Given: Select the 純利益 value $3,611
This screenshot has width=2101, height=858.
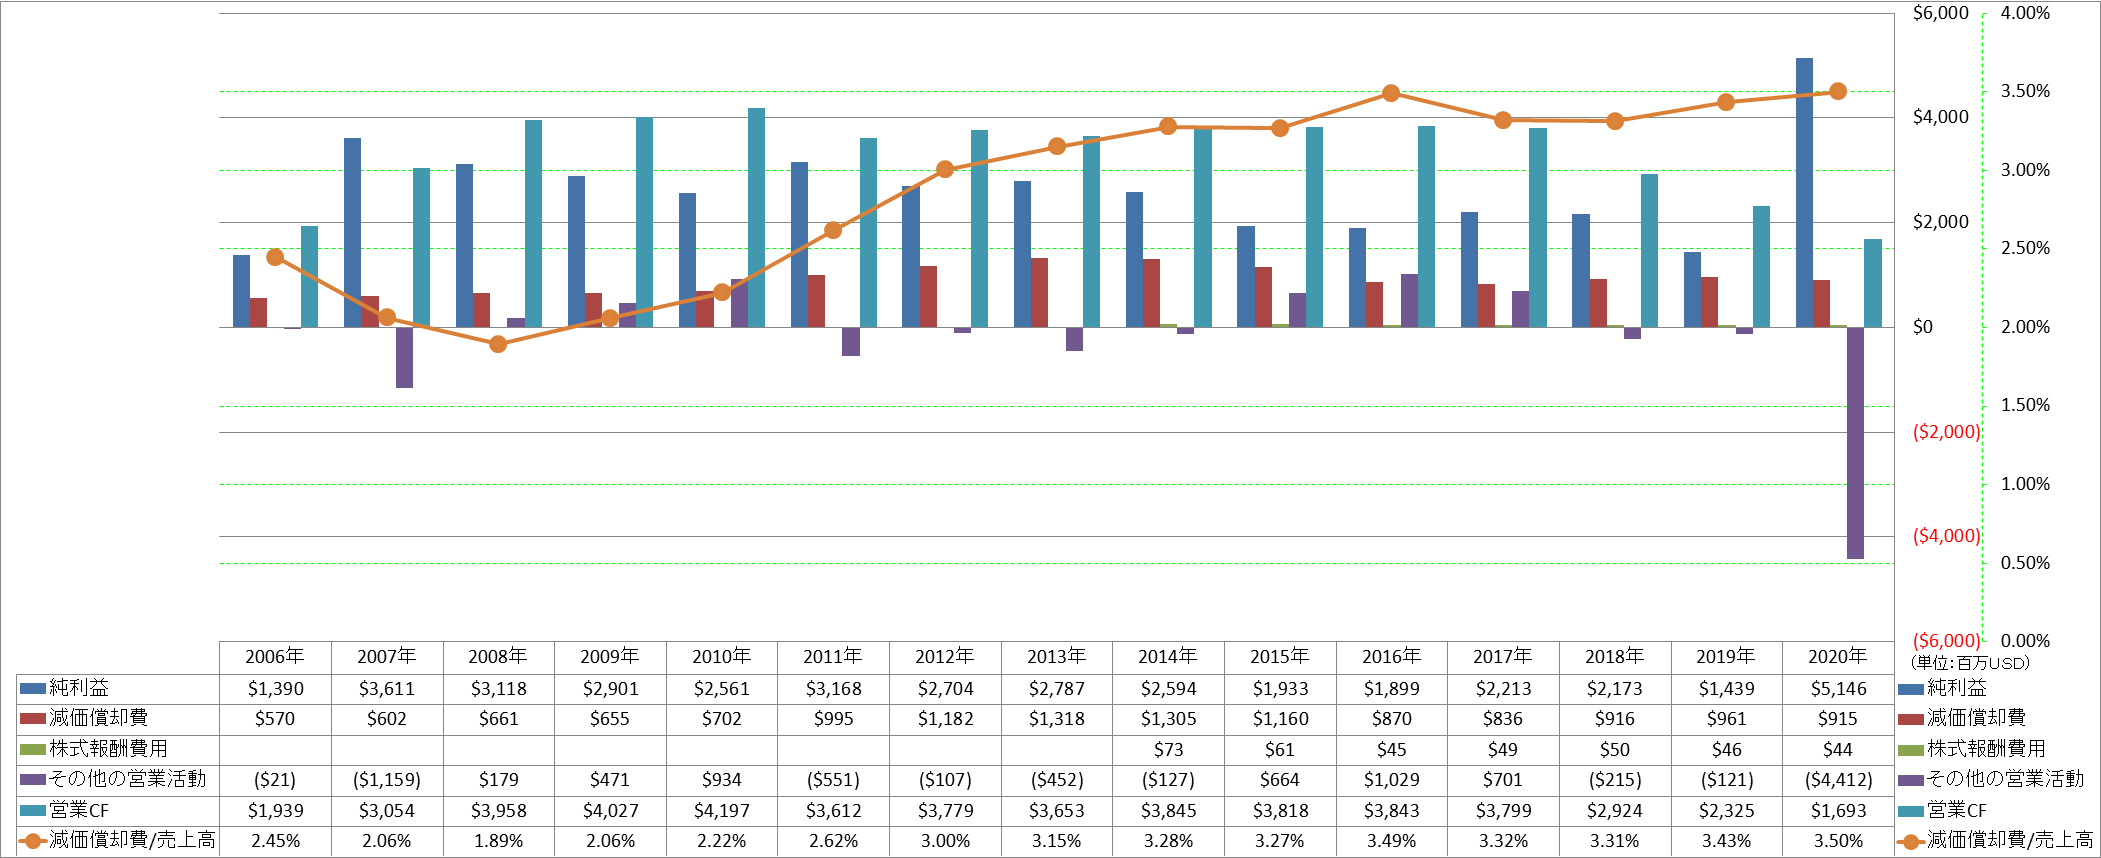Looking at the screenshot, I should pyautogui.click(x=386, y=689).
